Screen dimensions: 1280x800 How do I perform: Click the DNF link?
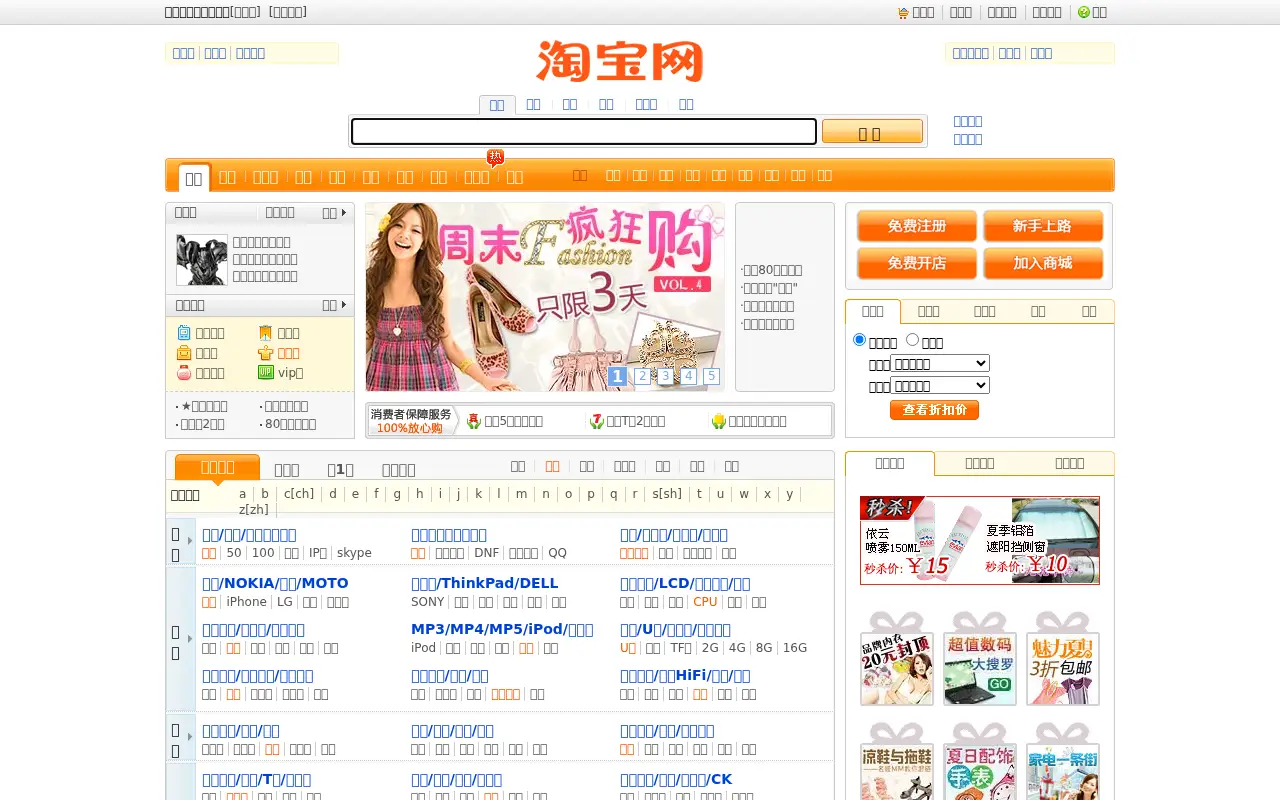(486, 553)
